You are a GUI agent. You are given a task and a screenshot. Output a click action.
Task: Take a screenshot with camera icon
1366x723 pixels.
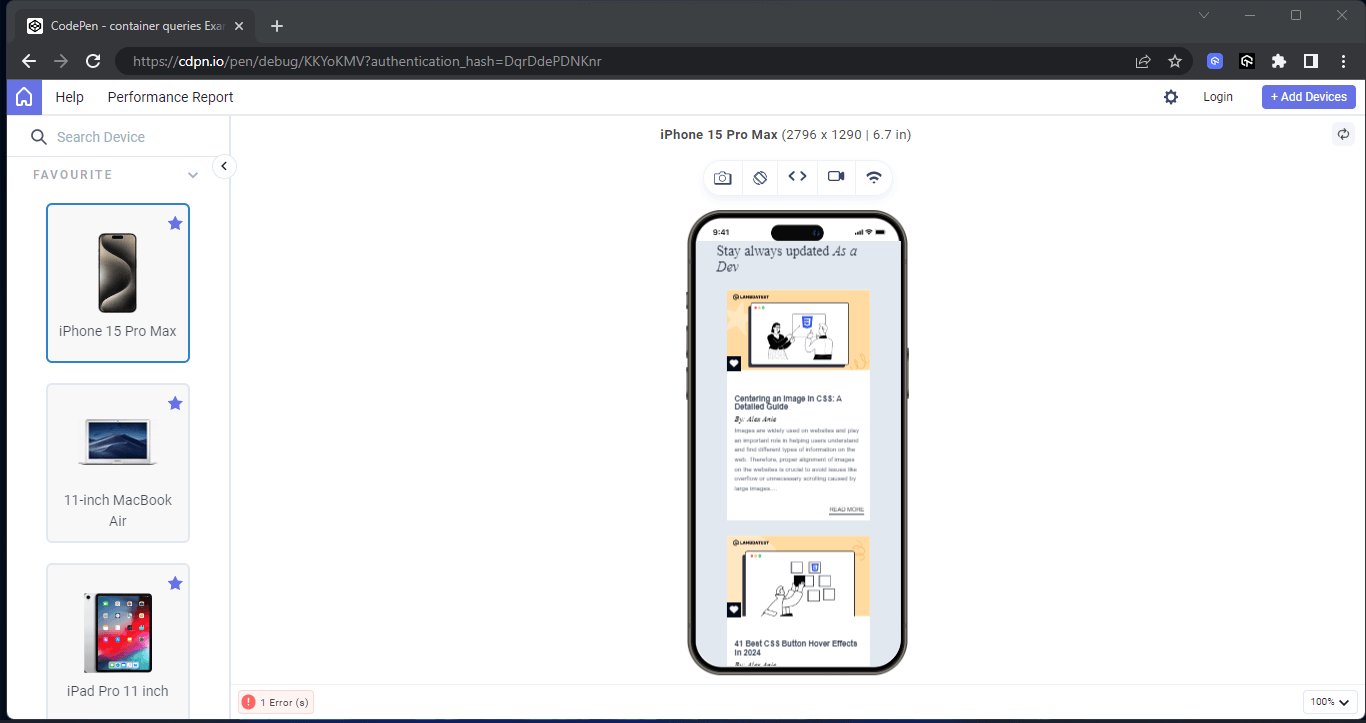coord(722,177)
